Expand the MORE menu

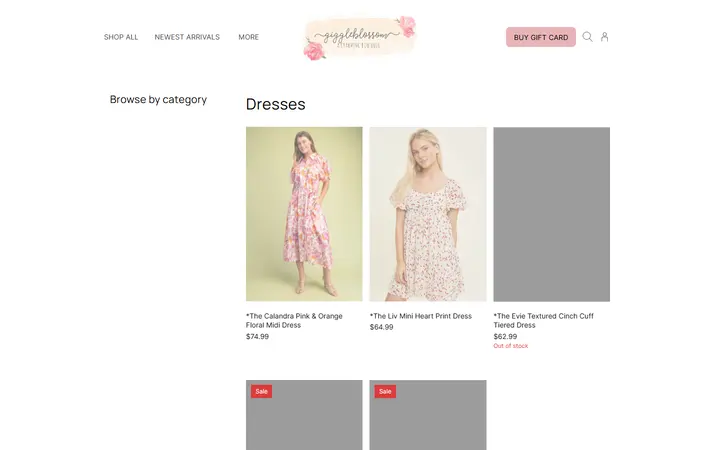pos(248,37)
